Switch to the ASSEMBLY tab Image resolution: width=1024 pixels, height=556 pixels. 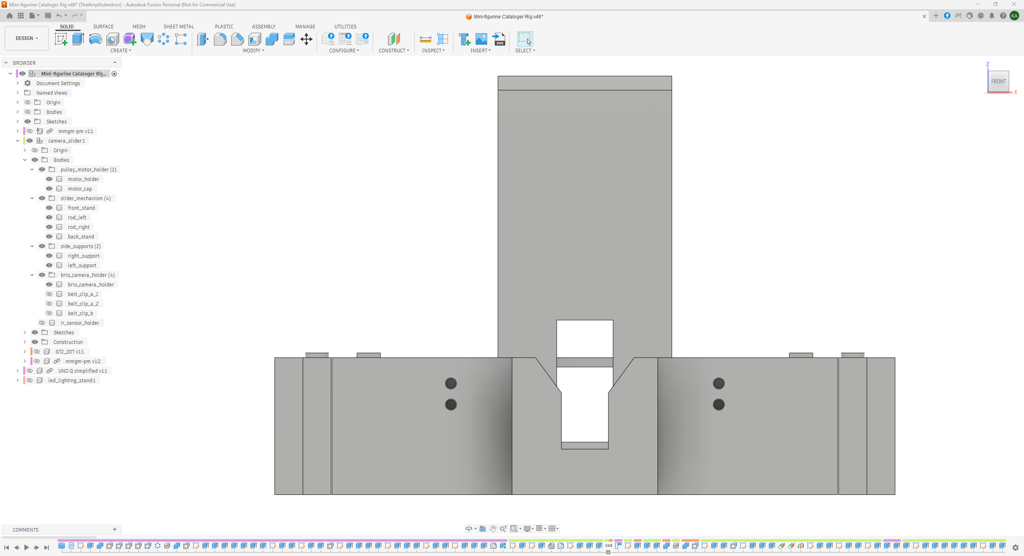[264, 27]
